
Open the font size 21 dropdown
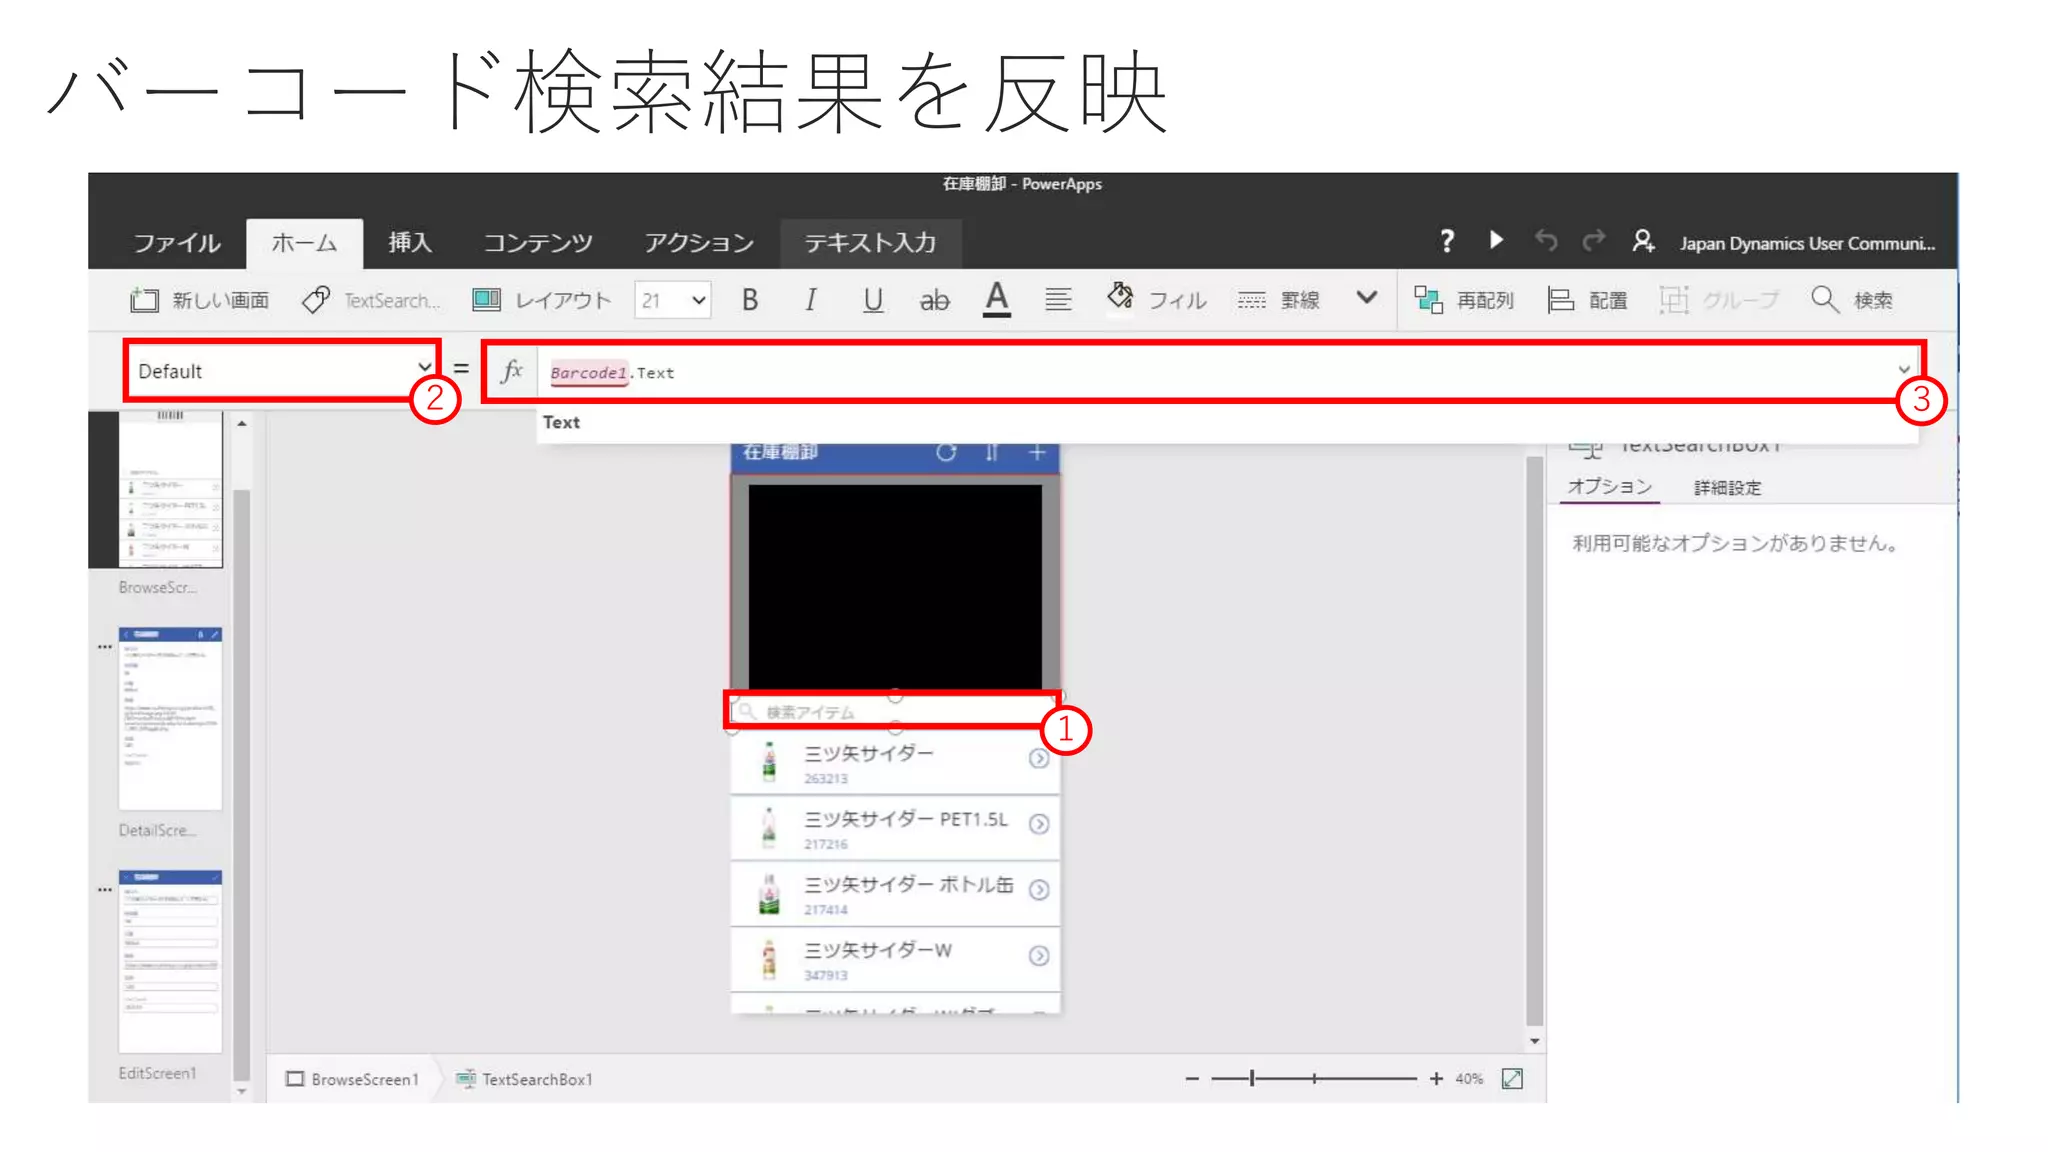coord(673,300)
